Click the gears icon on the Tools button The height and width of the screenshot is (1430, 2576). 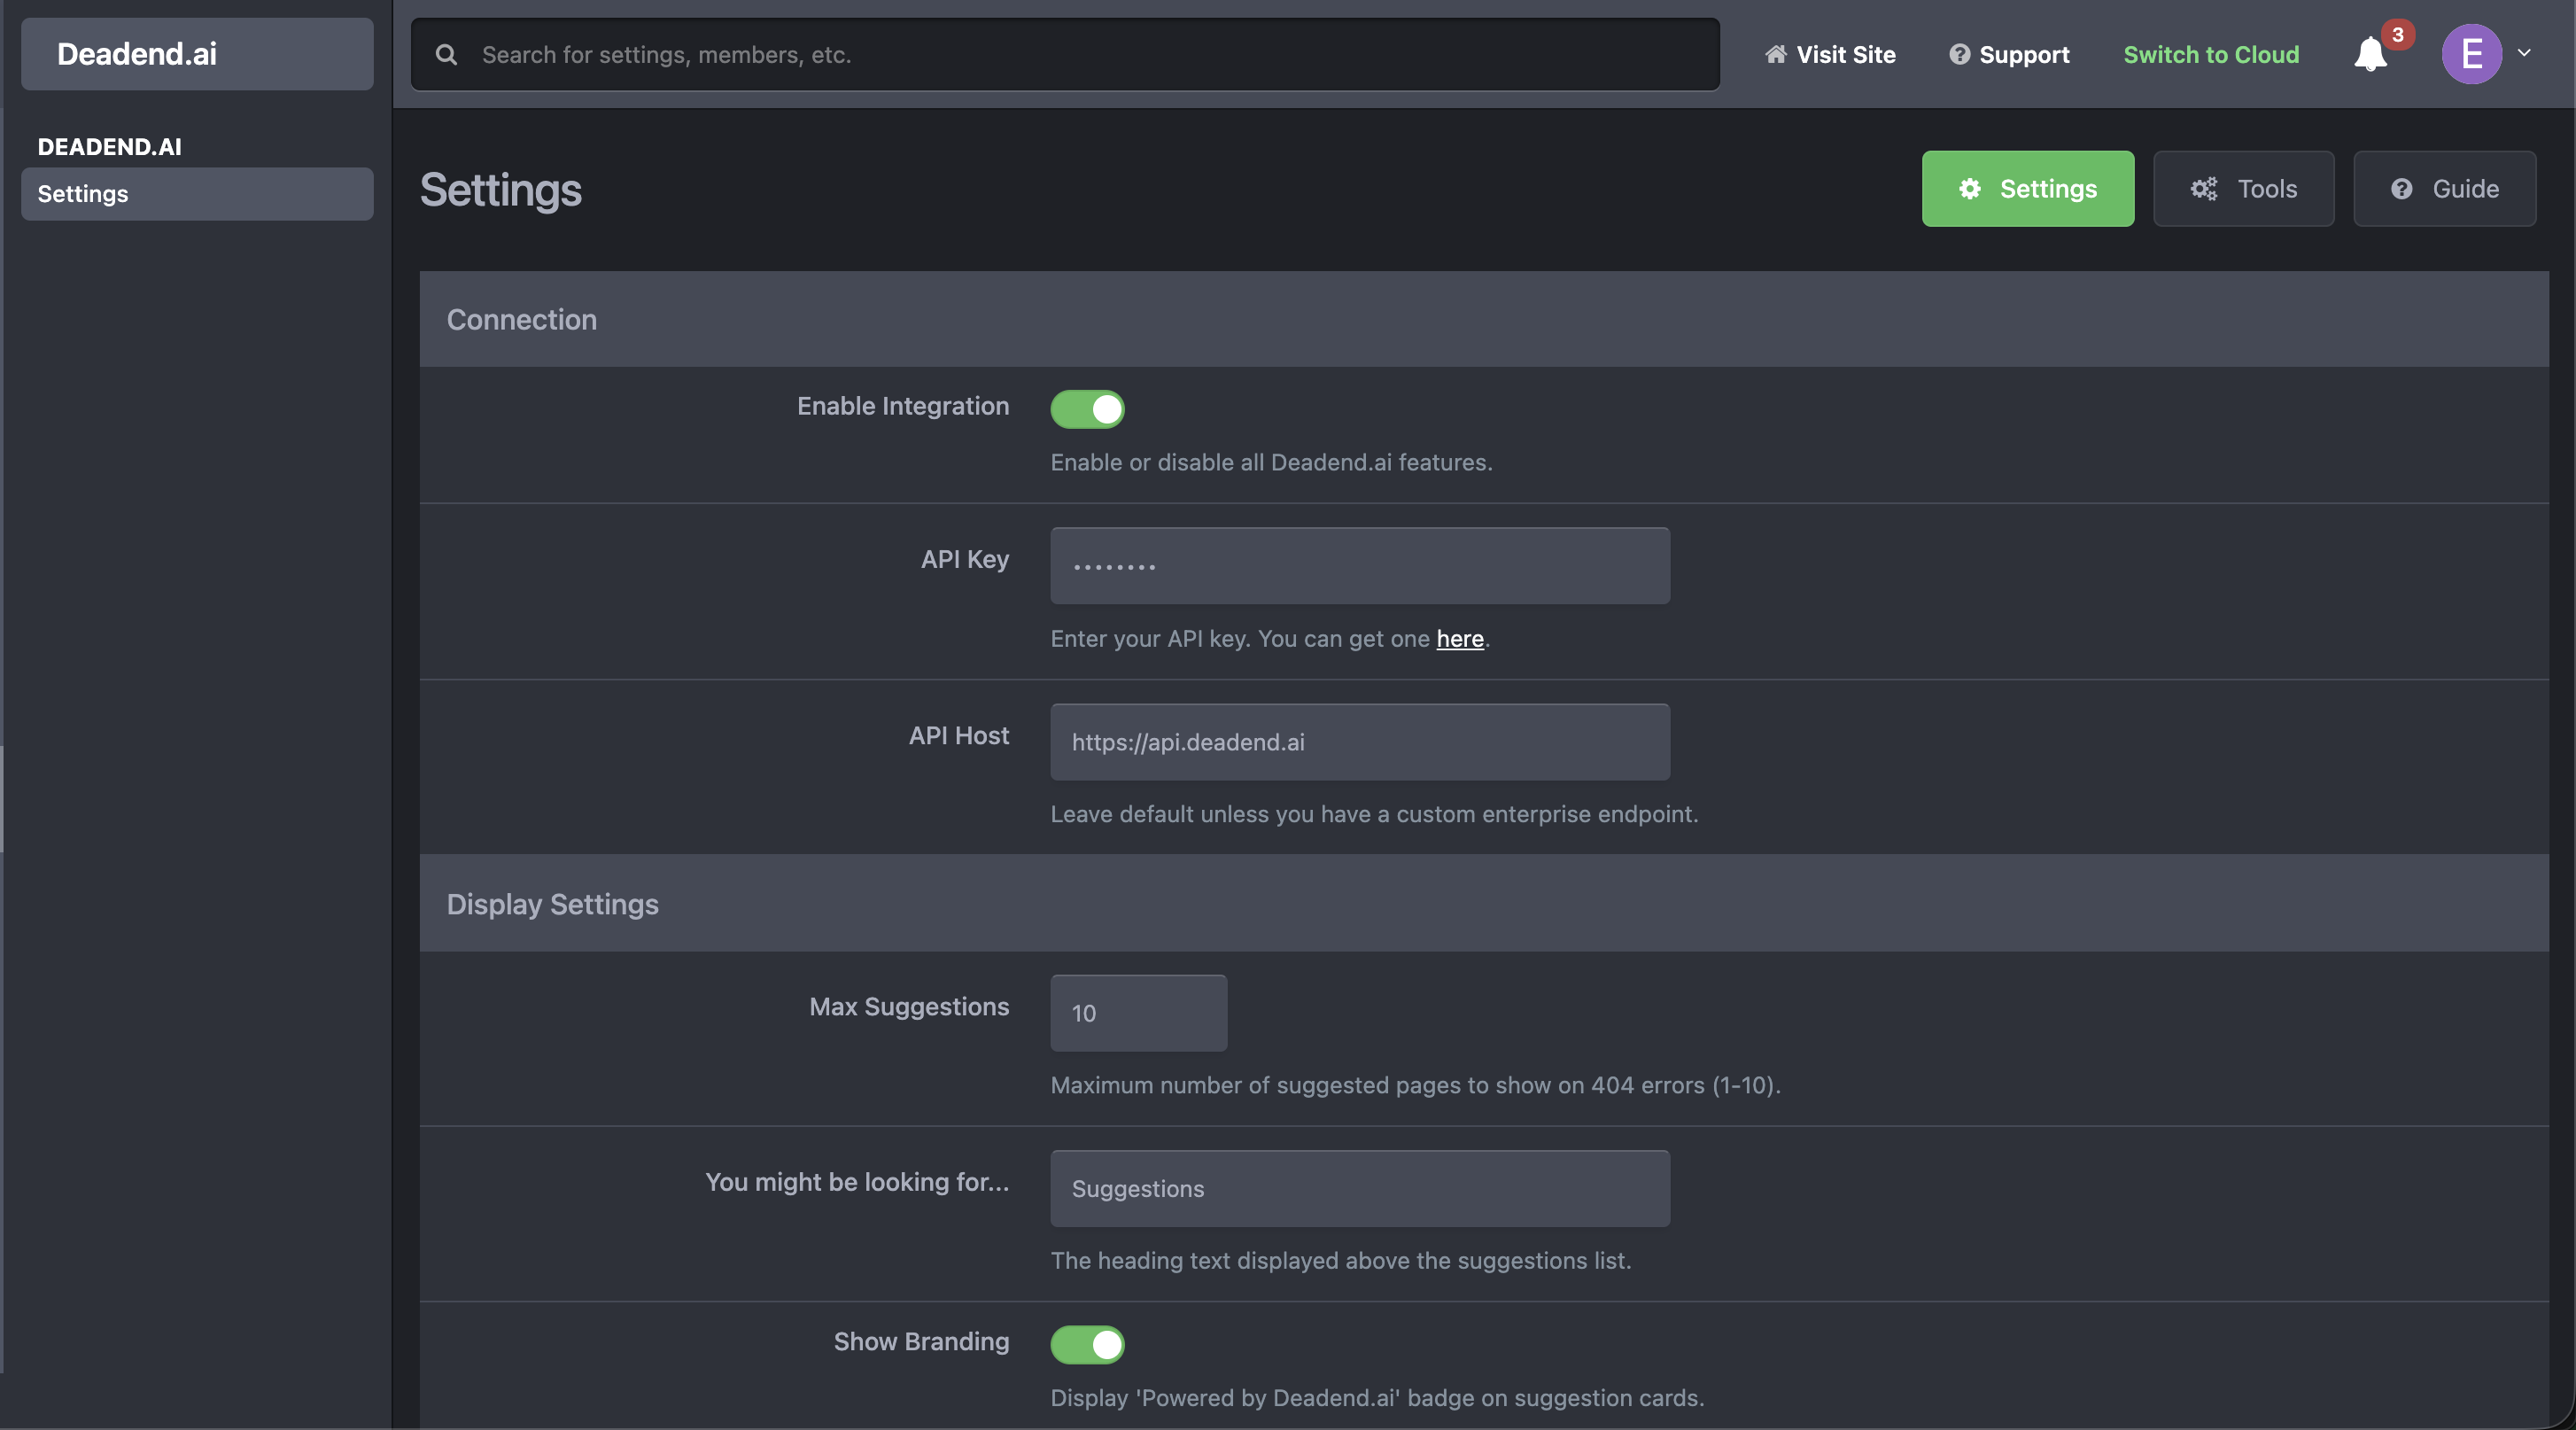pos(2204,188)
